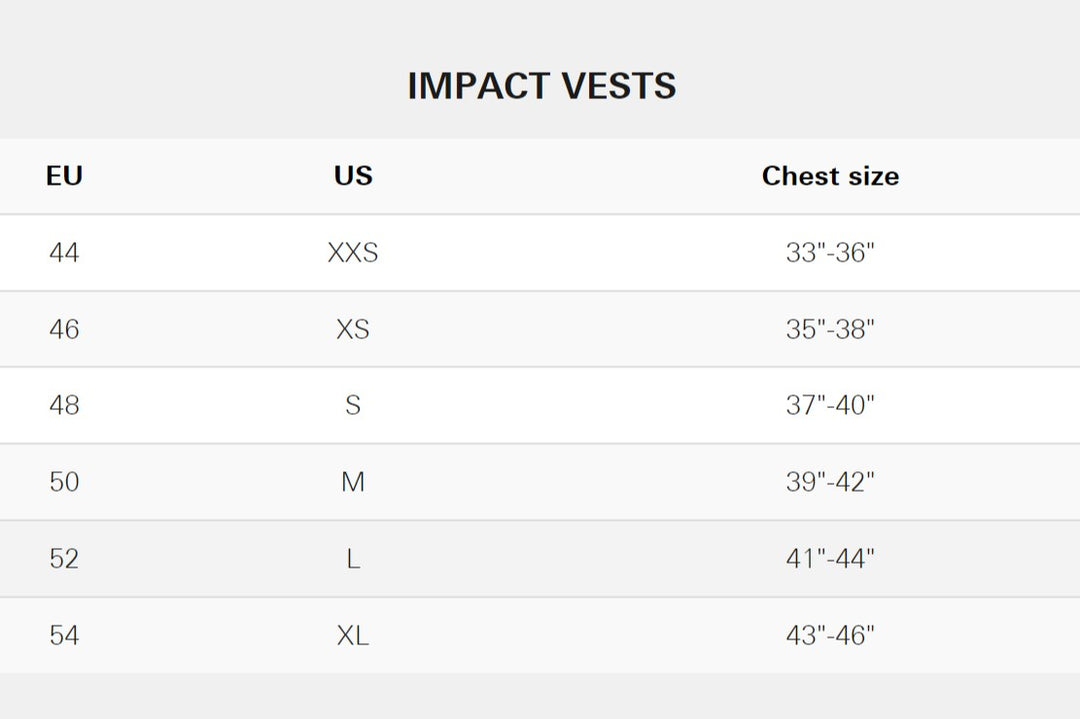Click EU size 46 cell
This screenshot has height=719, width=1080.
pos(64,329)
